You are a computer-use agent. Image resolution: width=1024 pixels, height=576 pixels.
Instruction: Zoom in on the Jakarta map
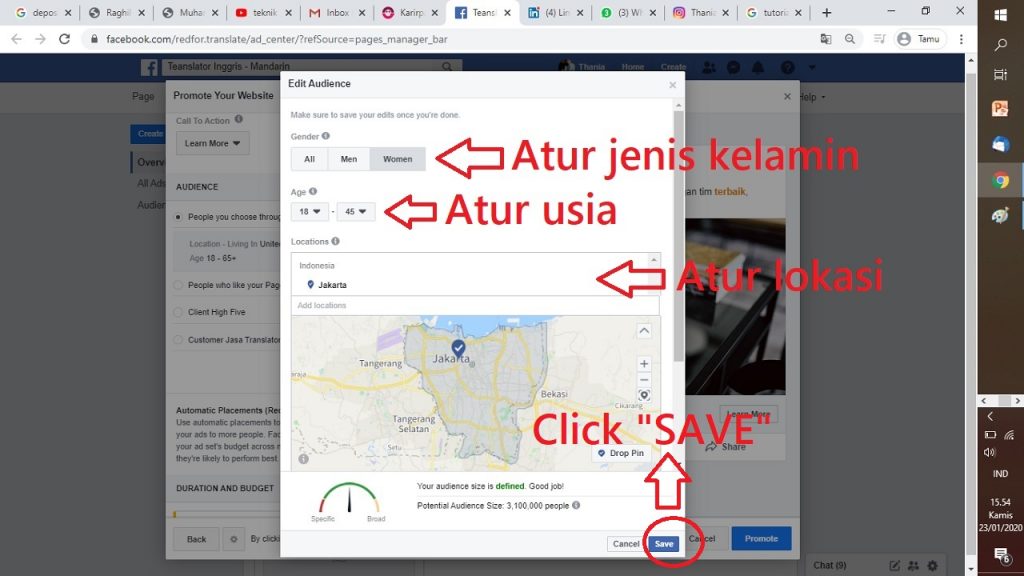point(644,364)
